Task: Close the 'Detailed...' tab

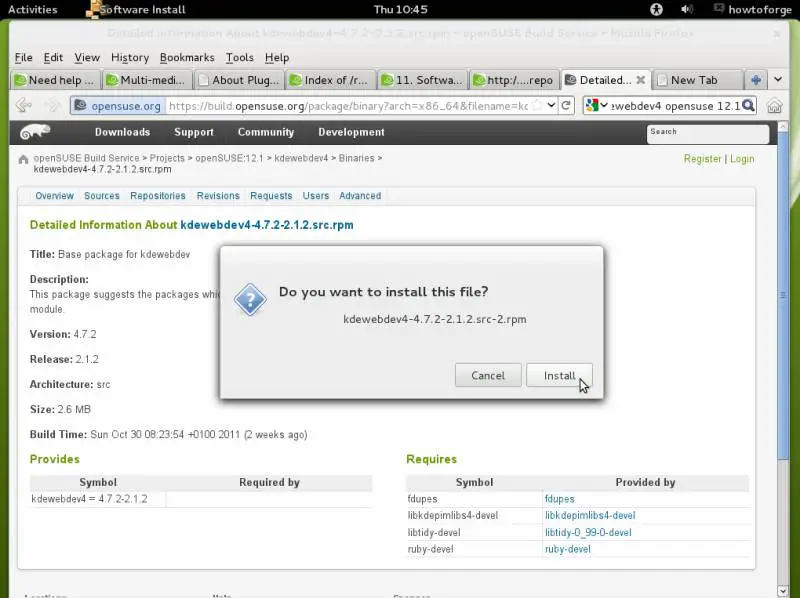Action: coord(641,80)
